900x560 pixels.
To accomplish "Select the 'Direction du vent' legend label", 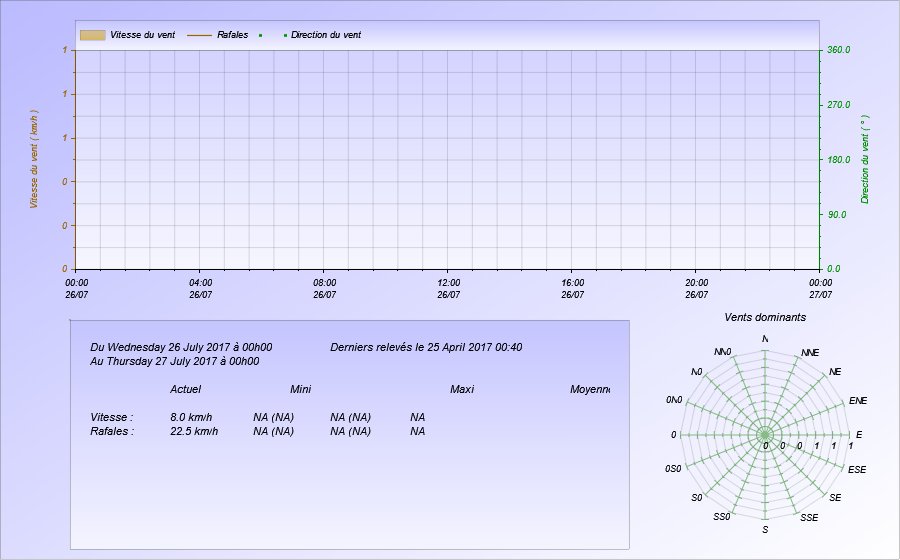I will (326, 35).
